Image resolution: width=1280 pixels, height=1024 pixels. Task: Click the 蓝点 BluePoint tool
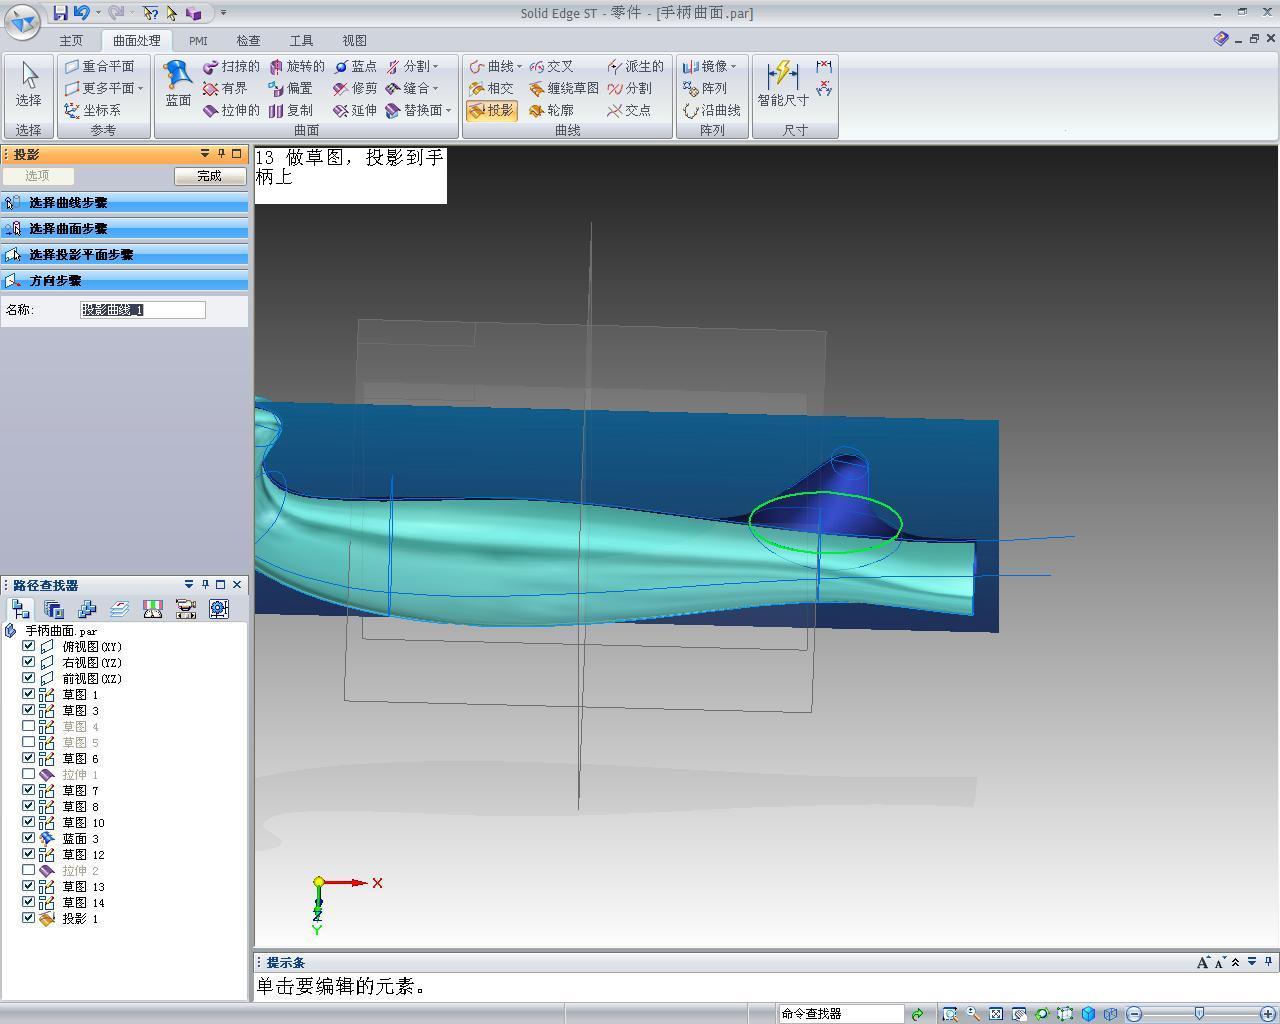[x=355, y=66]
